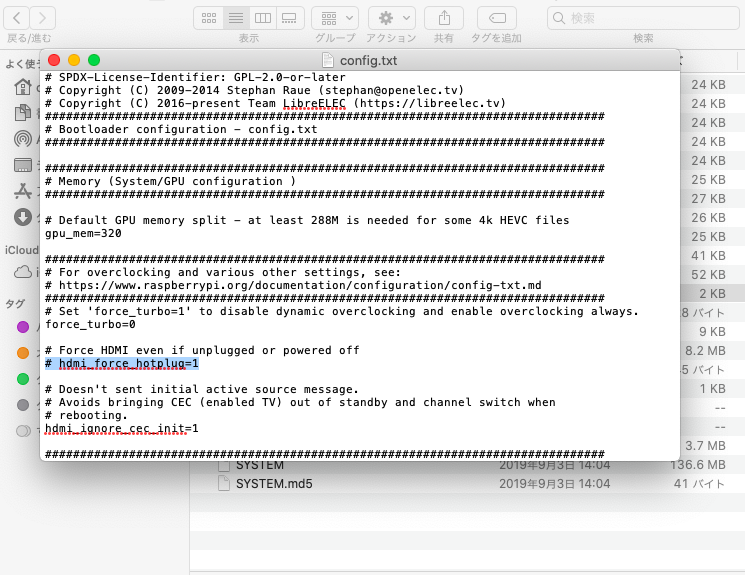Click the Finder search field
The height and width of the screenshot is (575, 745).
pyautogui.click(x=643, y=18)
